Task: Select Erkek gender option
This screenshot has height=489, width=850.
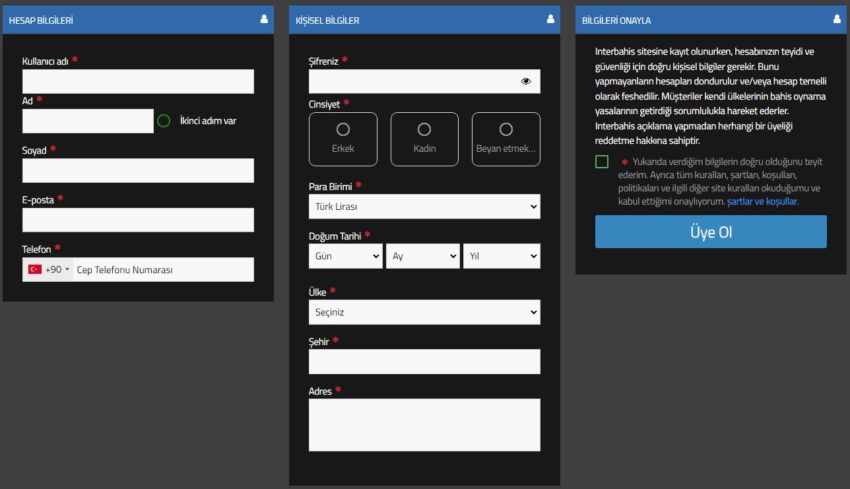Action: click(x=343, y=138)
